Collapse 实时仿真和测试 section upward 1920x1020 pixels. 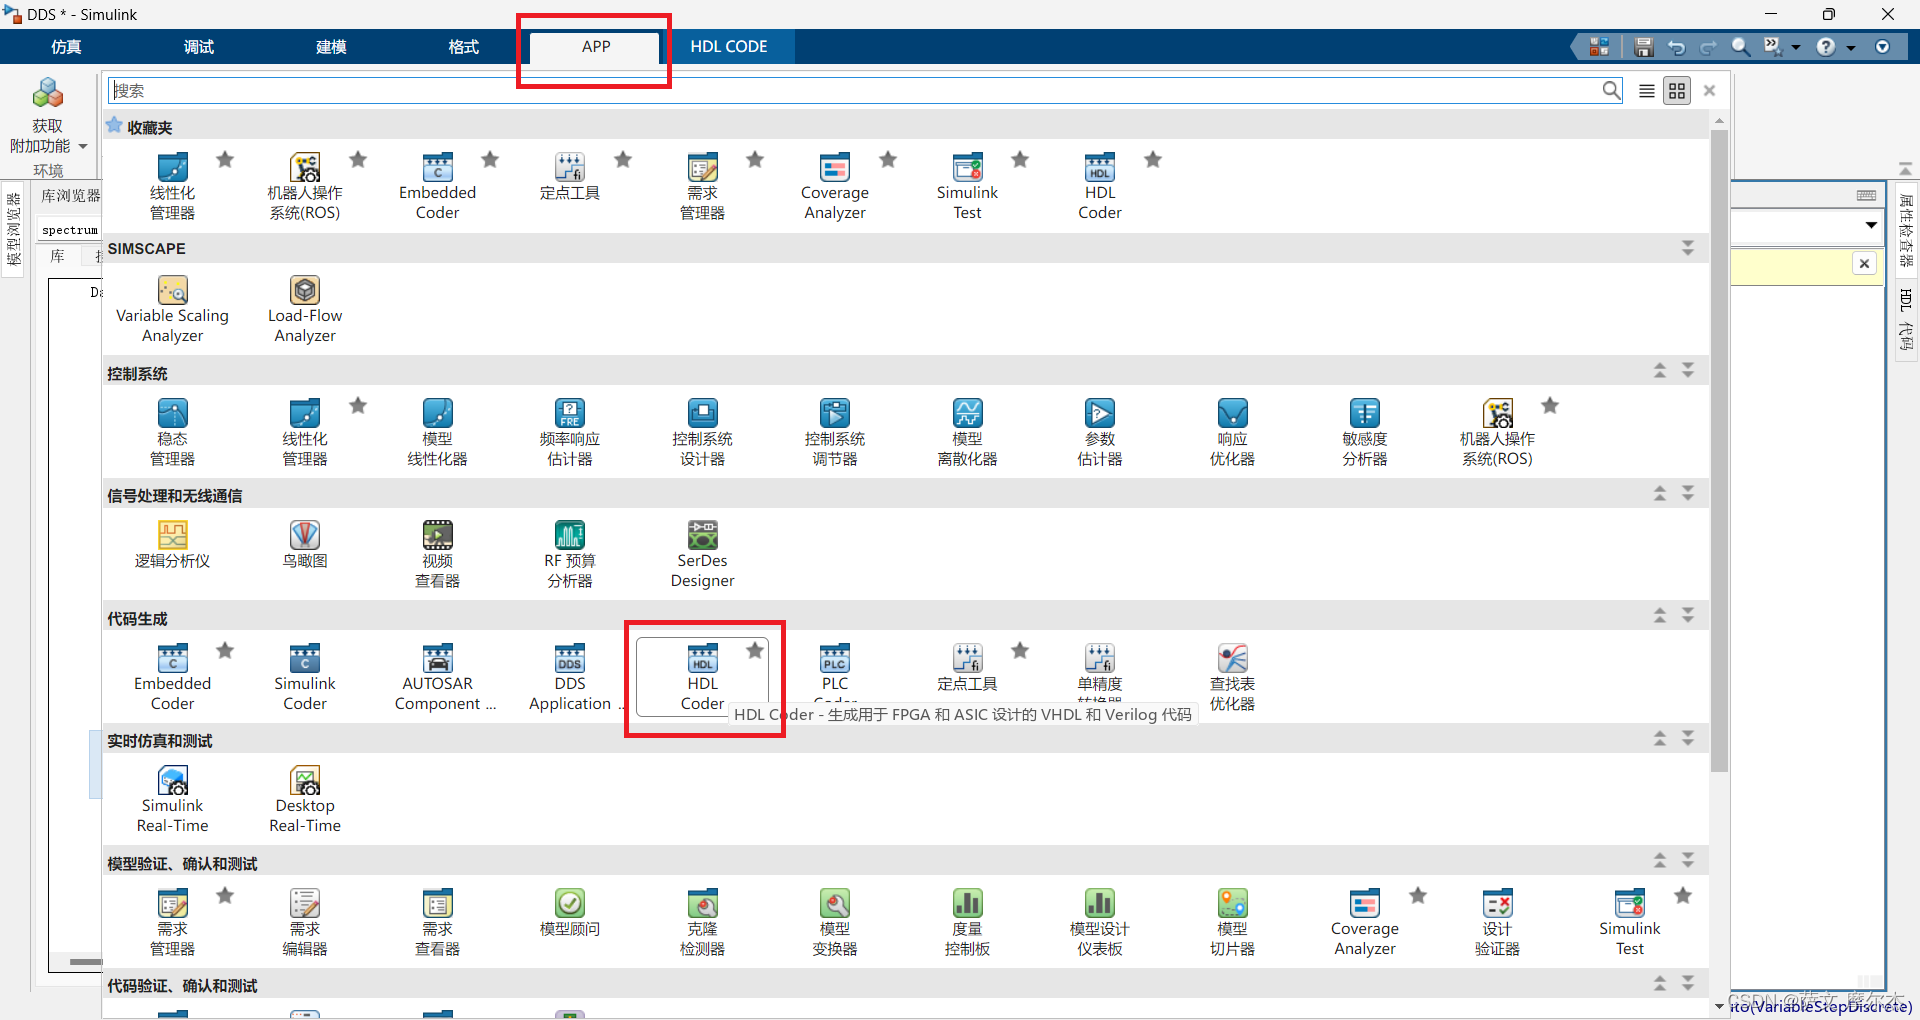[1660, 739]
